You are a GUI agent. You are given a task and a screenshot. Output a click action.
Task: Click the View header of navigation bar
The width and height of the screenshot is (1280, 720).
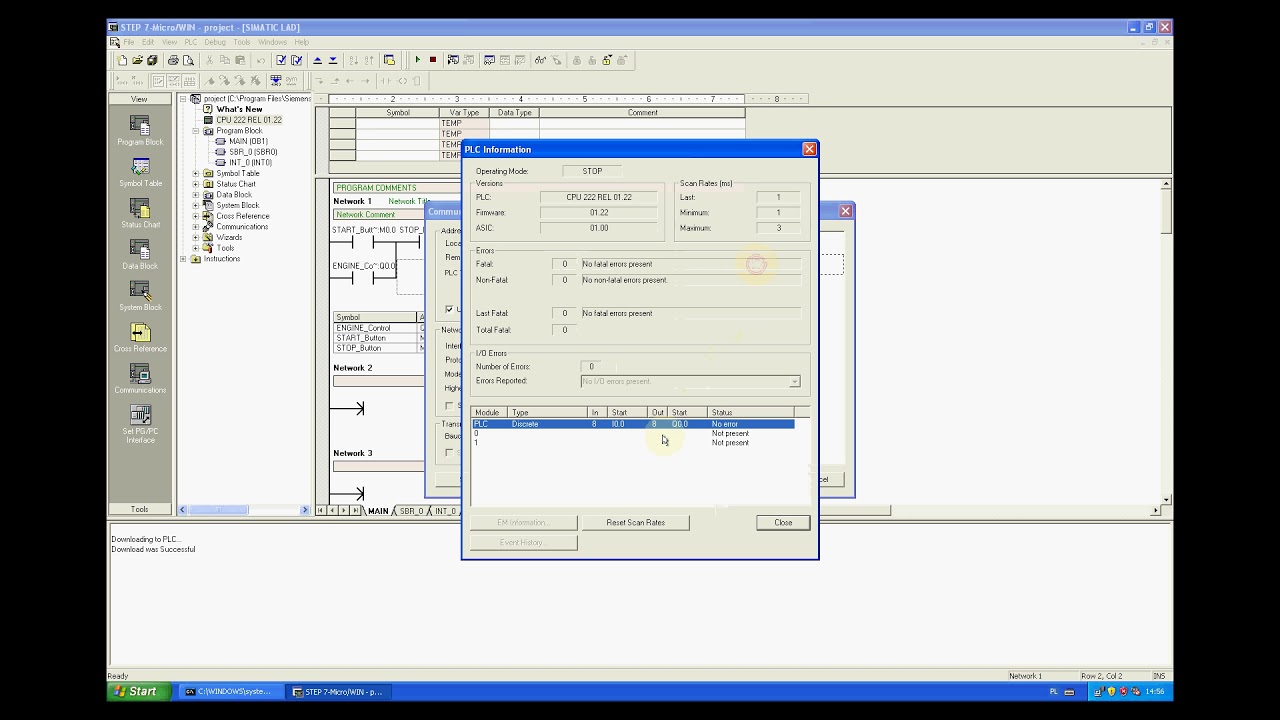click(139, 99)
